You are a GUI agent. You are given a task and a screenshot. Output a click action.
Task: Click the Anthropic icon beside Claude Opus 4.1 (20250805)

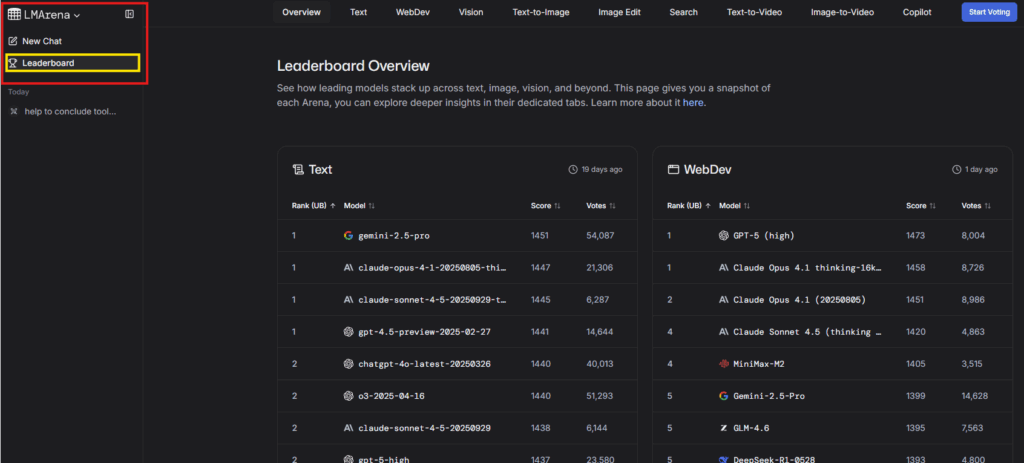coord(724,300)
